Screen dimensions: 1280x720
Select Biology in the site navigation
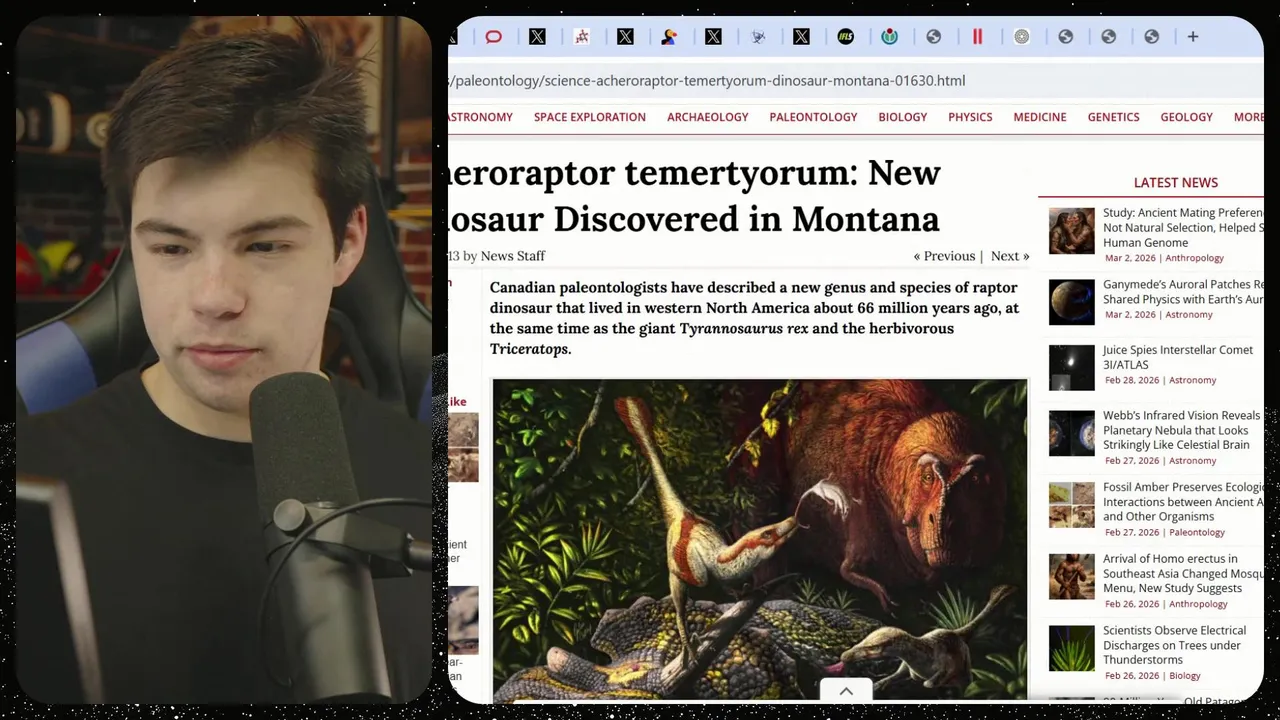coord(902,117)
